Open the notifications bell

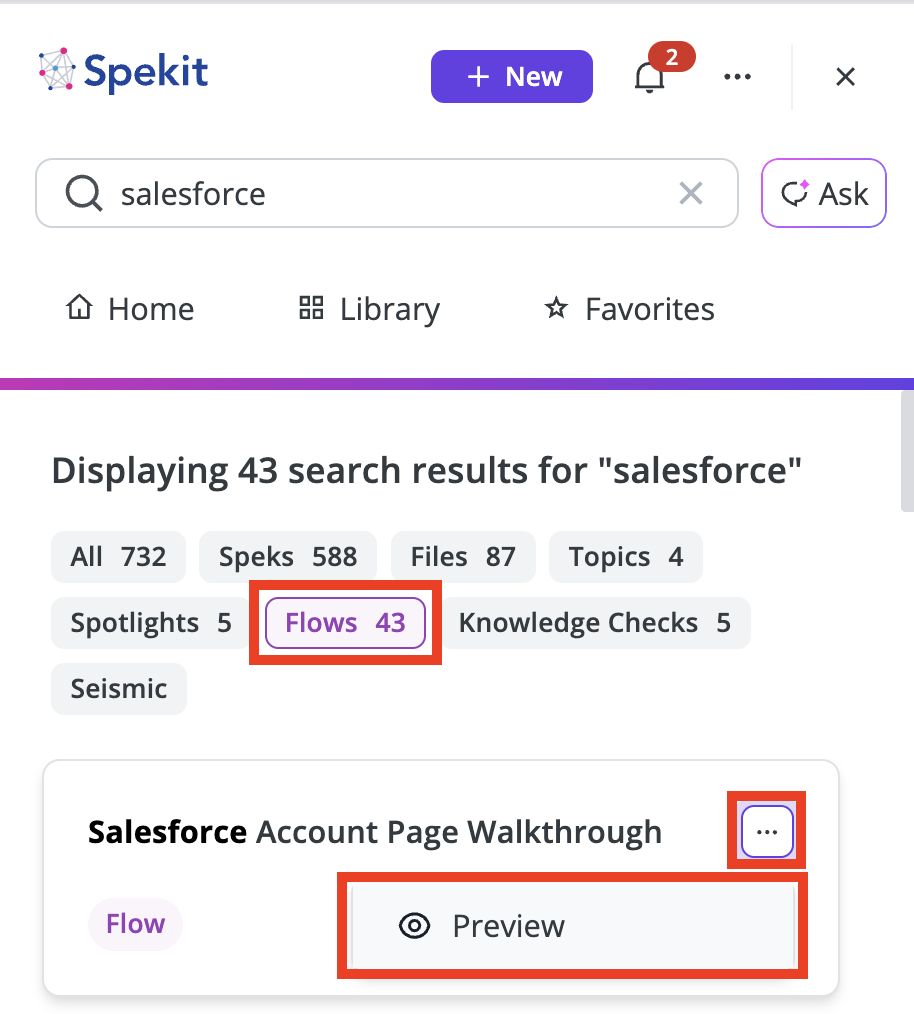click(649, 78)
